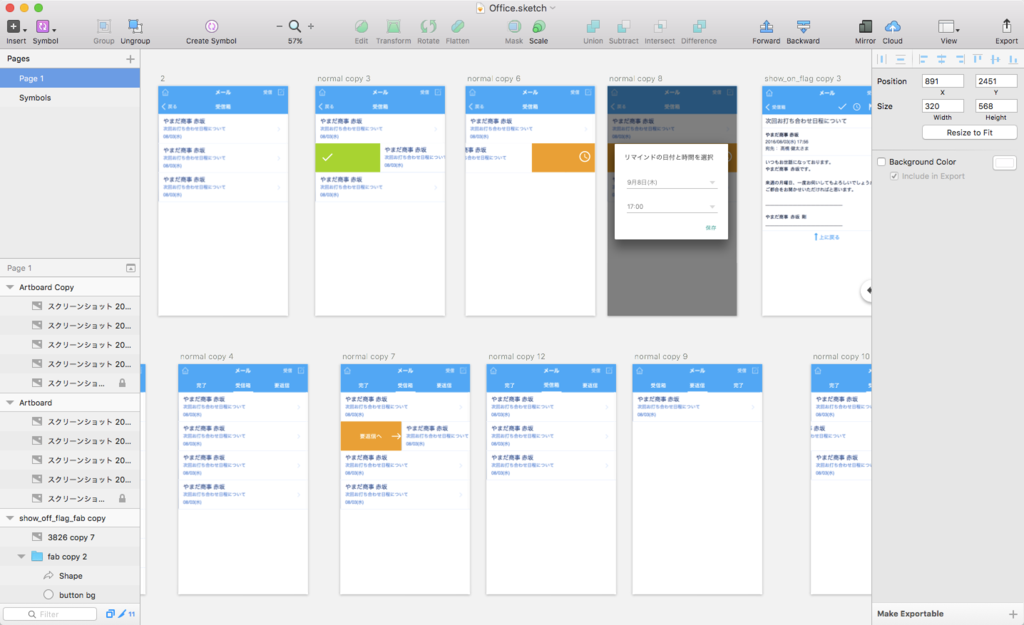Click the layer Filter search field
Viewport: 1024px width, 625px height.
pos(50,614)
